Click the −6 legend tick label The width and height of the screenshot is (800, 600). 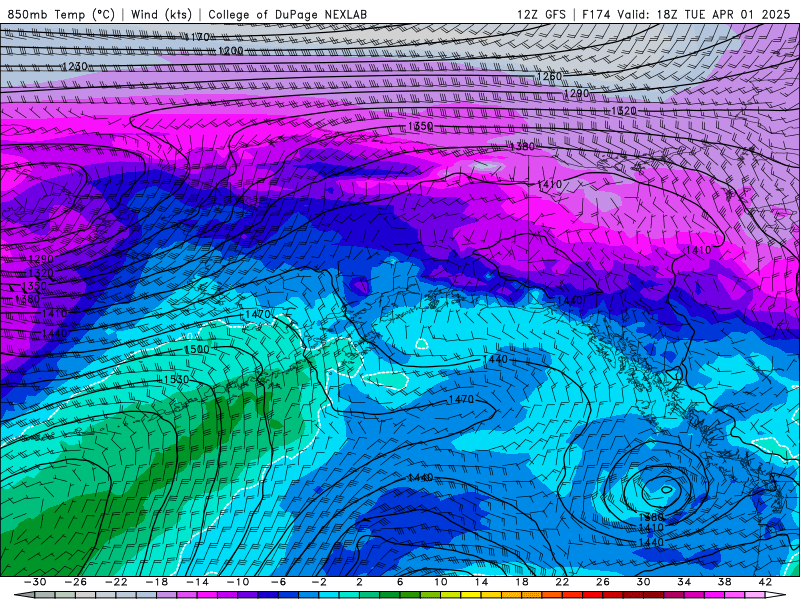[x=279, y=582]
